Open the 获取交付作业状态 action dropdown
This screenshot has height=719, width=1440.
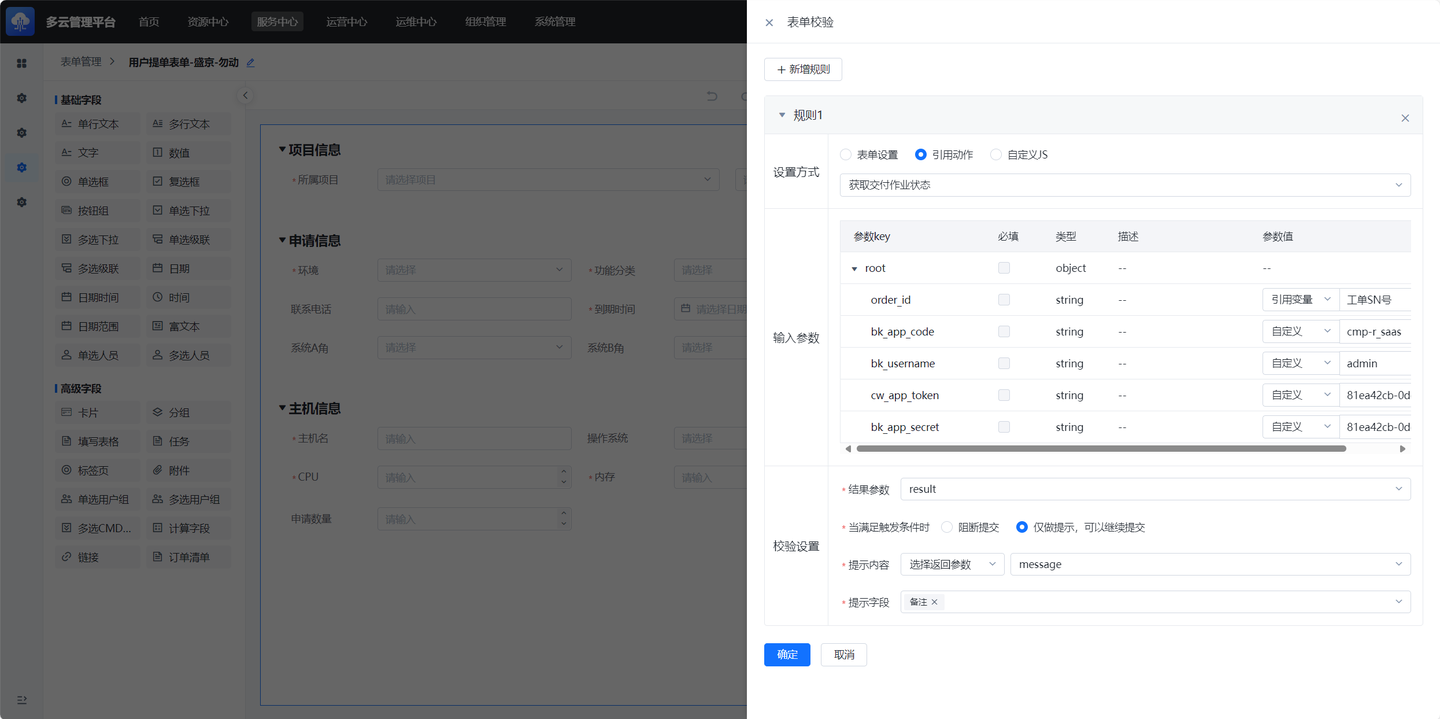pyautogui.click(x=1125, y=185)
